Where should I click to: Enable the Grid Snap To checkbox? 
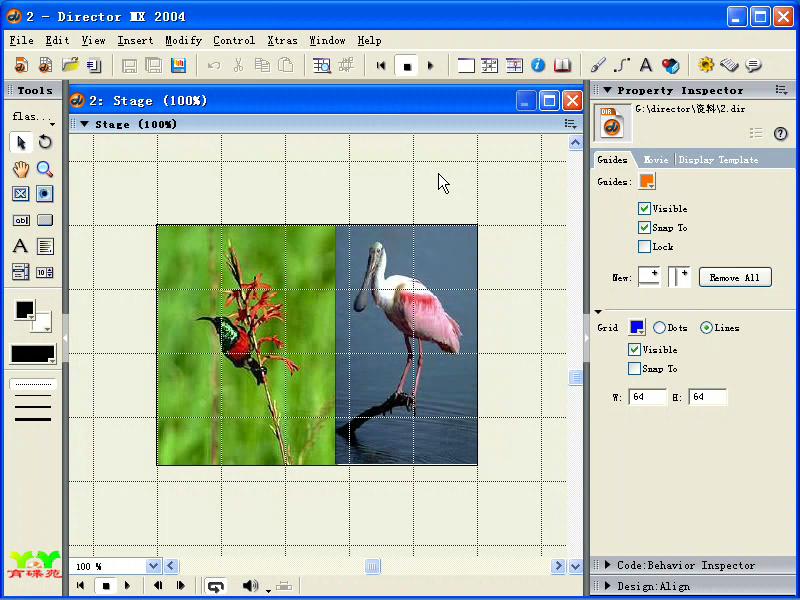(x=634, y=368)
